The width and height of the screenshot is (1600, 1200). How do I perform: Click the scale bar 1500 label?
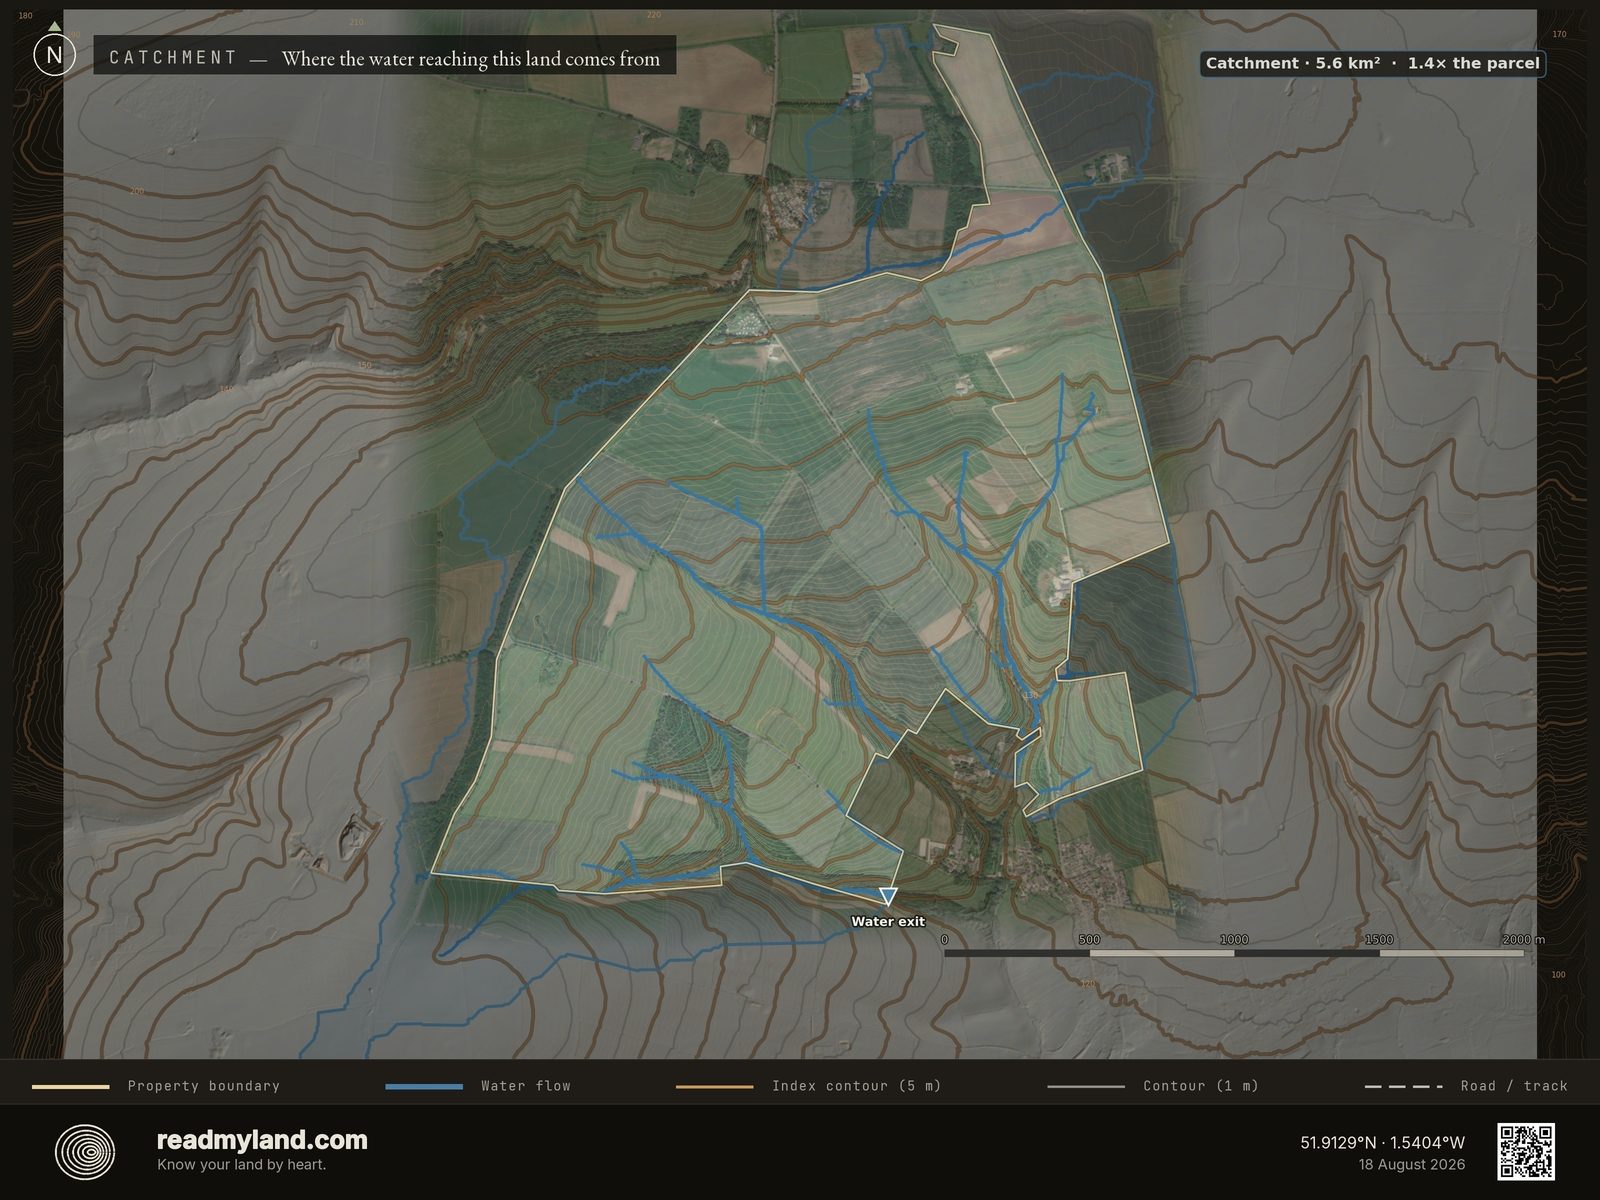pos(1379,940)
